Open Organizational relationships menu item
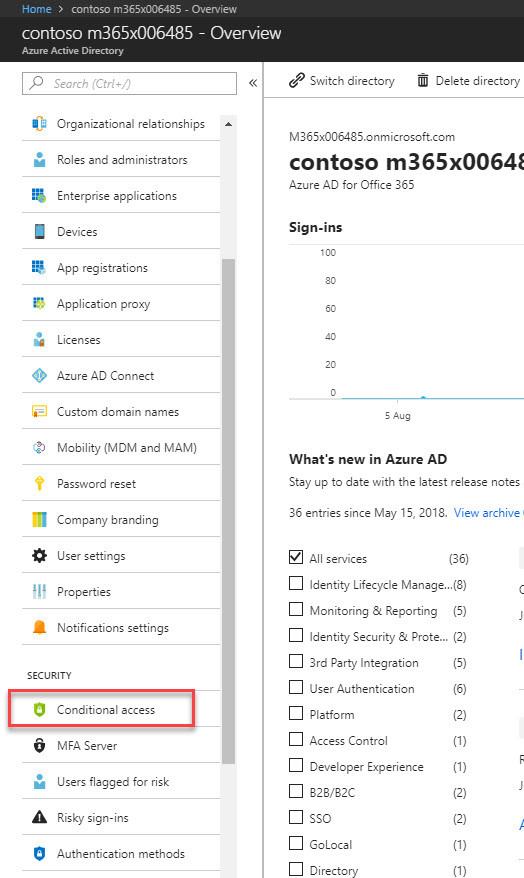Viewport: 524px width, 878px height. click(x=121, y=124)
